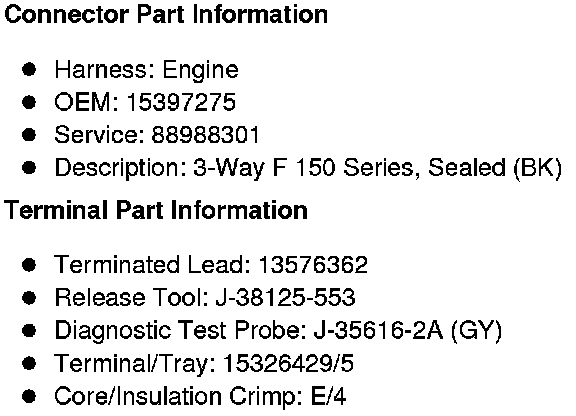Select the Description 3-Way F 150 Series text
The image size is (576, 416).
[x=234, y=168]
